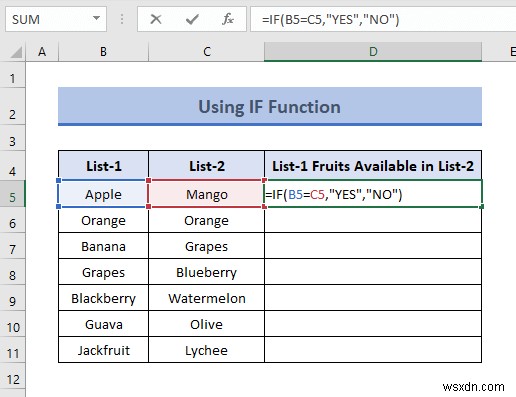Click the 'Using IF Function' title cell
The height and width of the screenshot is (397, 516).
(270, 106)
